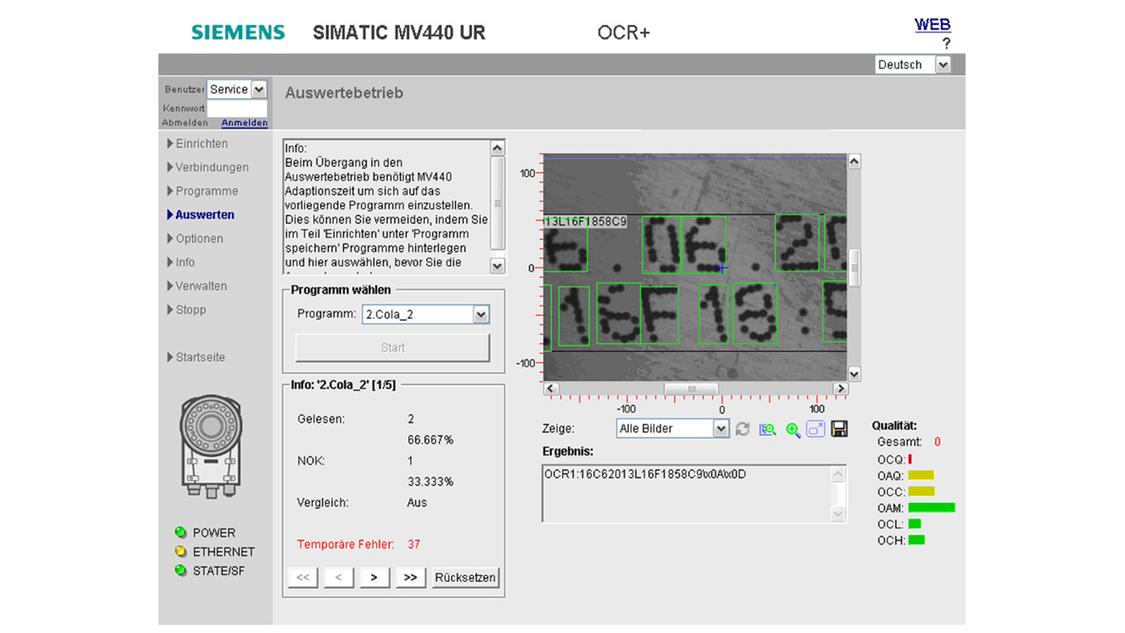Click the refresh image icon next to Alle Bilder

point(743,429)
